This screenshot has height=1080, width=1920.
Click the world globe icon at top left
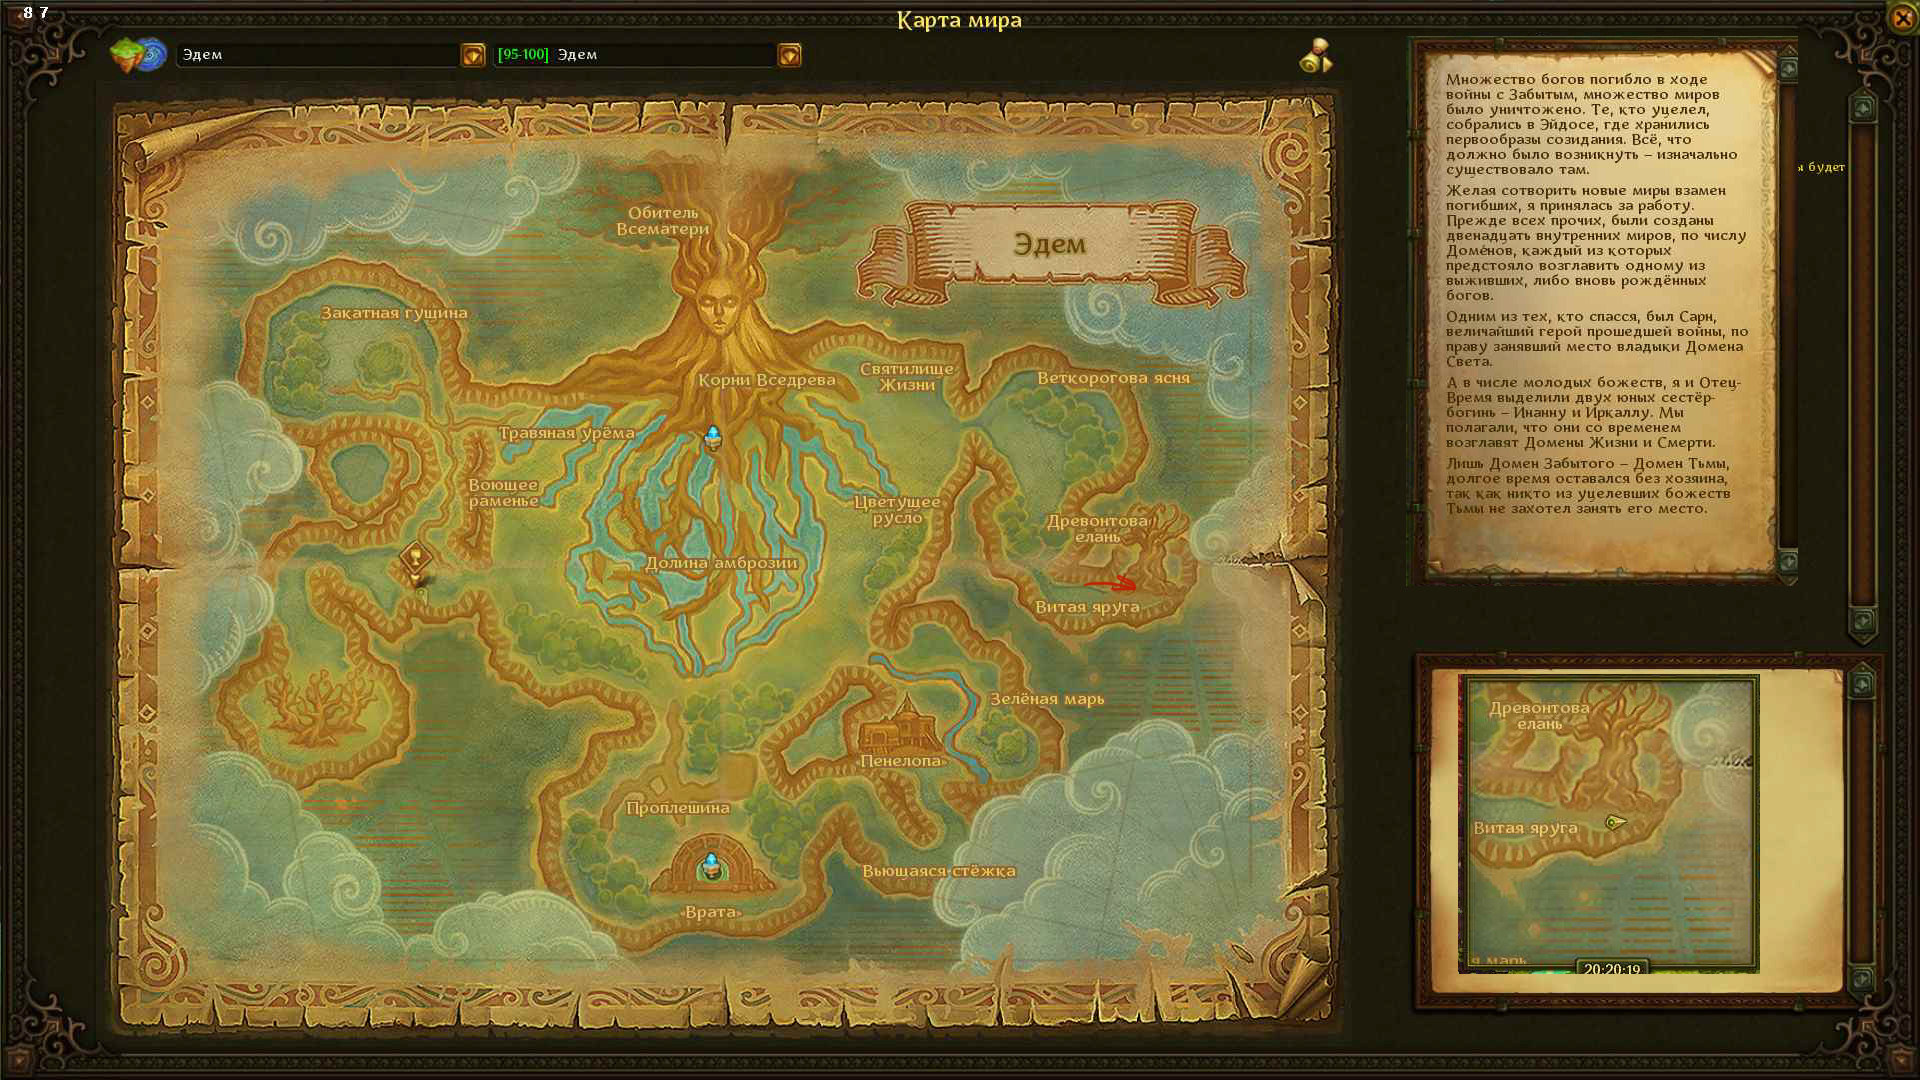[138, 54]
